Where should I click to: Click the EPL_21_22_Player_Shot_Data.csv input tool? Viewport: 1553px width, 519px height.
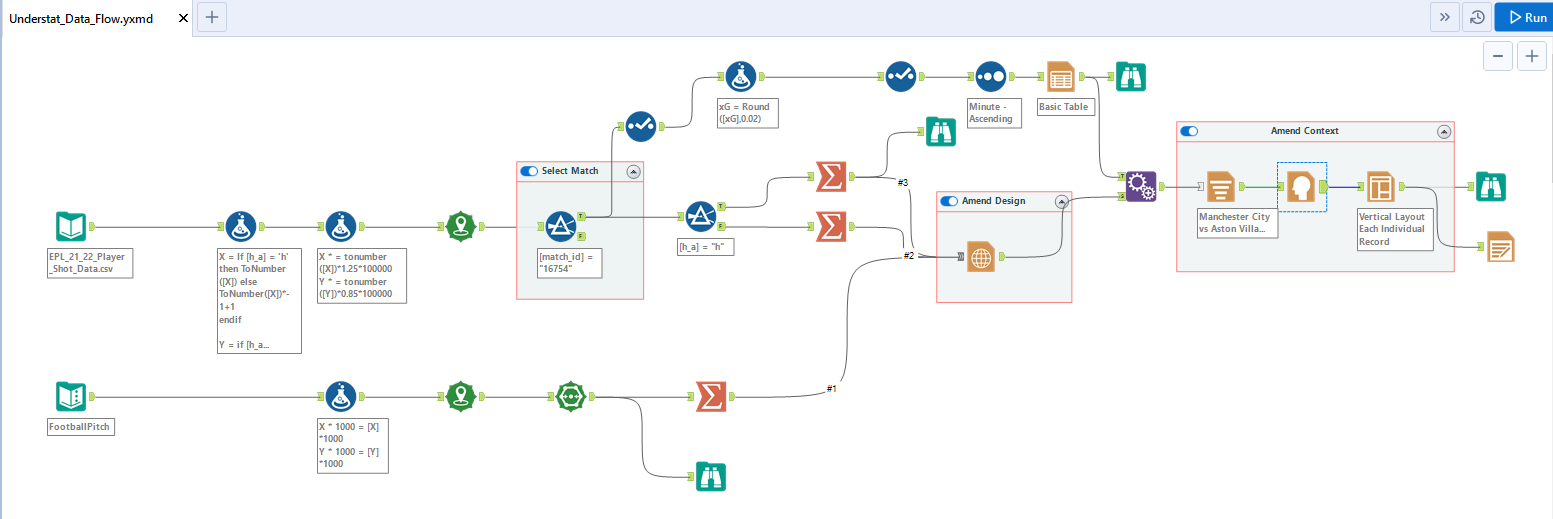point(75,228)
